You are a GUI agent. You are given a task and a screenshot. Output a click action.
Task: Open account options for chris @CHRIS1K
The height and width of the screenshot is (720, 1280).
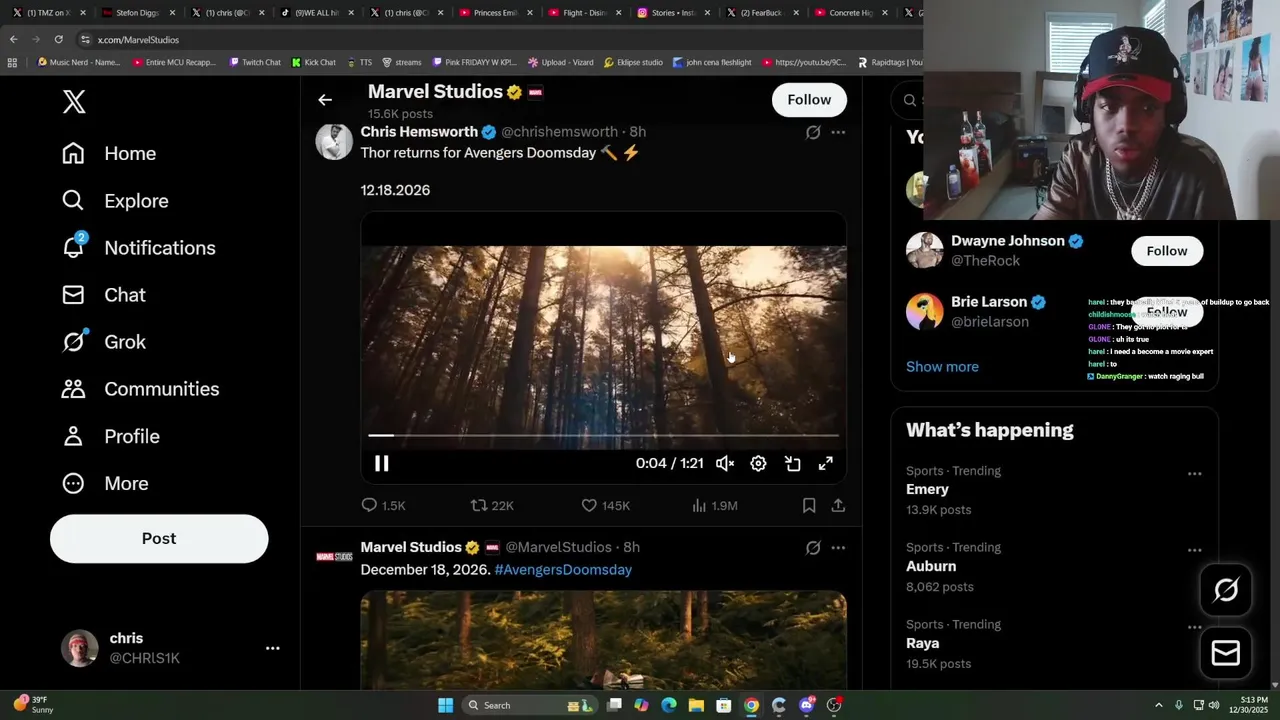click(272, 648)
